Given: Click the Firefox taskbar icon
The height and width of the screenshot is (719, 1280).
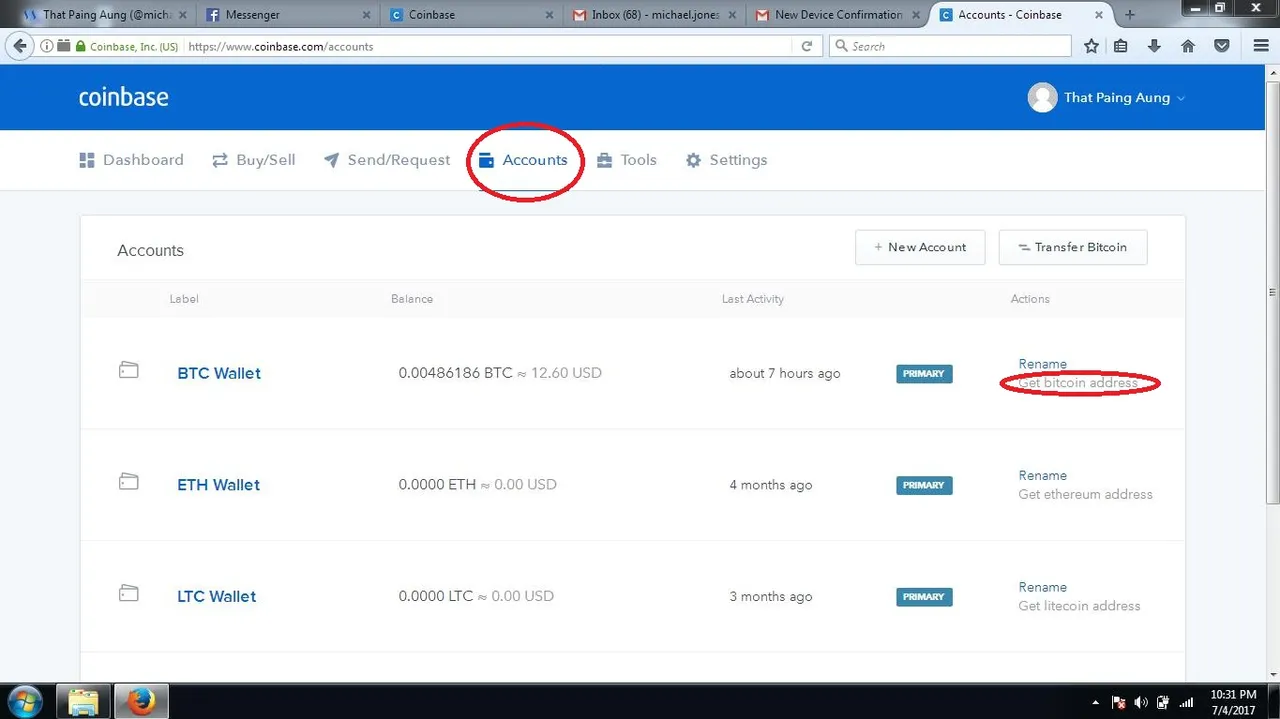Looking at the screenshot, I should pos(141,701).
